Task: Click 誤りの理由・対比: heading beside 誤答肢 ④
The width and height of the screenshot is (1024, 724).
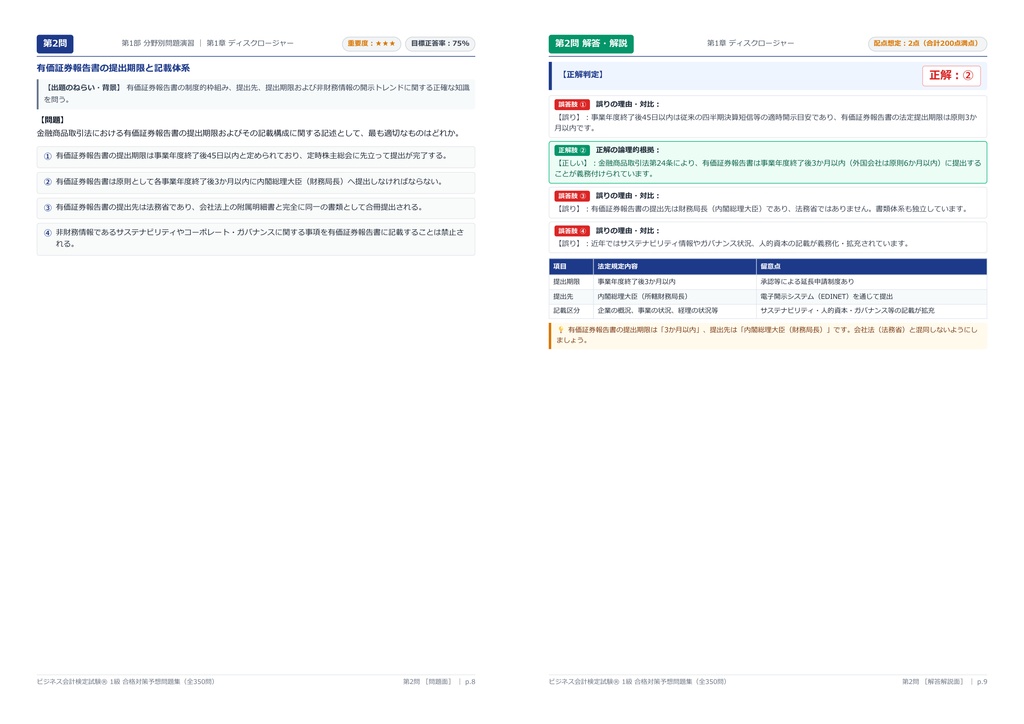Action: click(628, 231)
